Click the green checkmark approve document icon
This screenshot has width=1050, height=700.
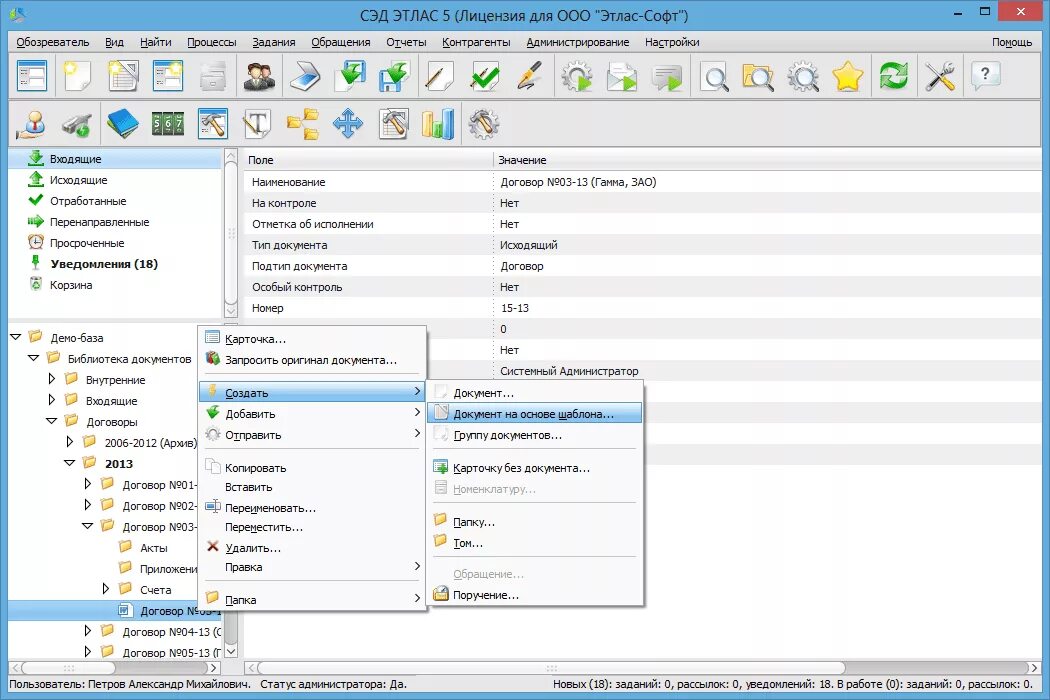click(485, 76)
